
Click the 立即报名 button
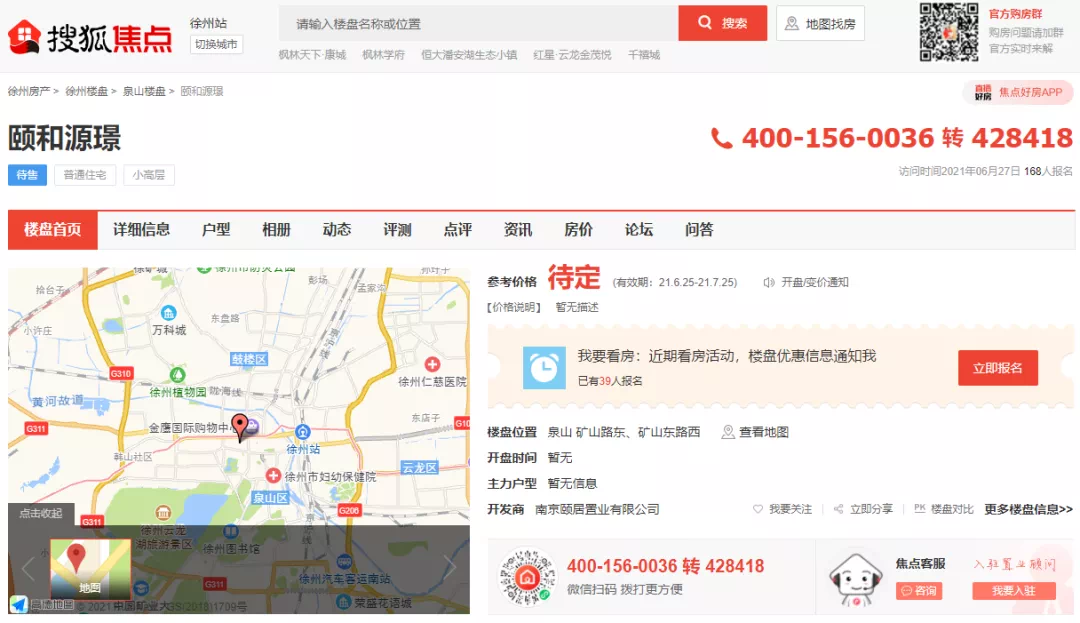(x=997, y=368)
